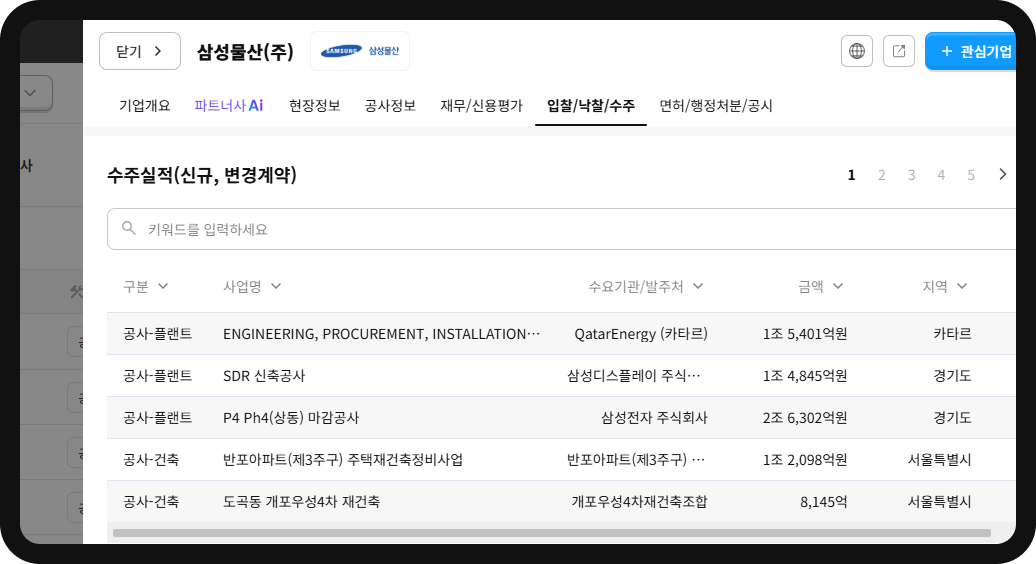Click QatarEnergy (카타르) client cell
The height and width of the screenshot is (564, 1036).
(x=641, y=334)
